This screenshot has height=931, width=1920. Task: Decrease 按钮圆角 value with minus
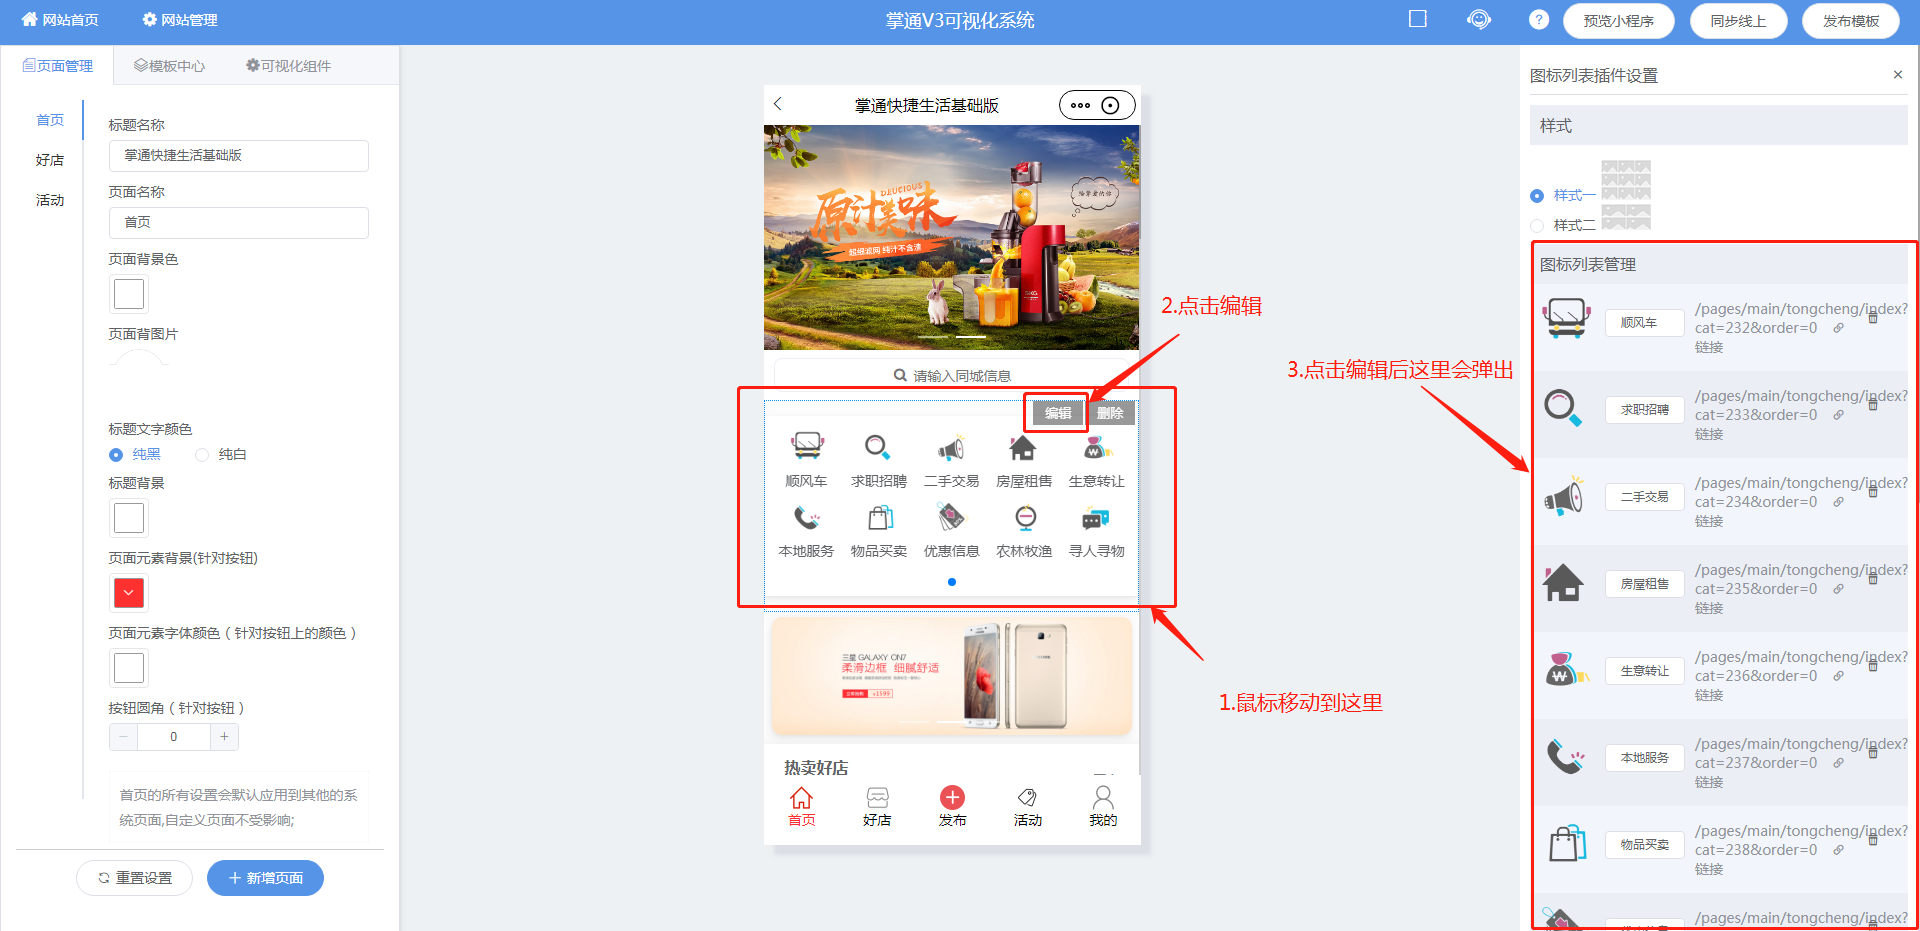coord(123,737)
